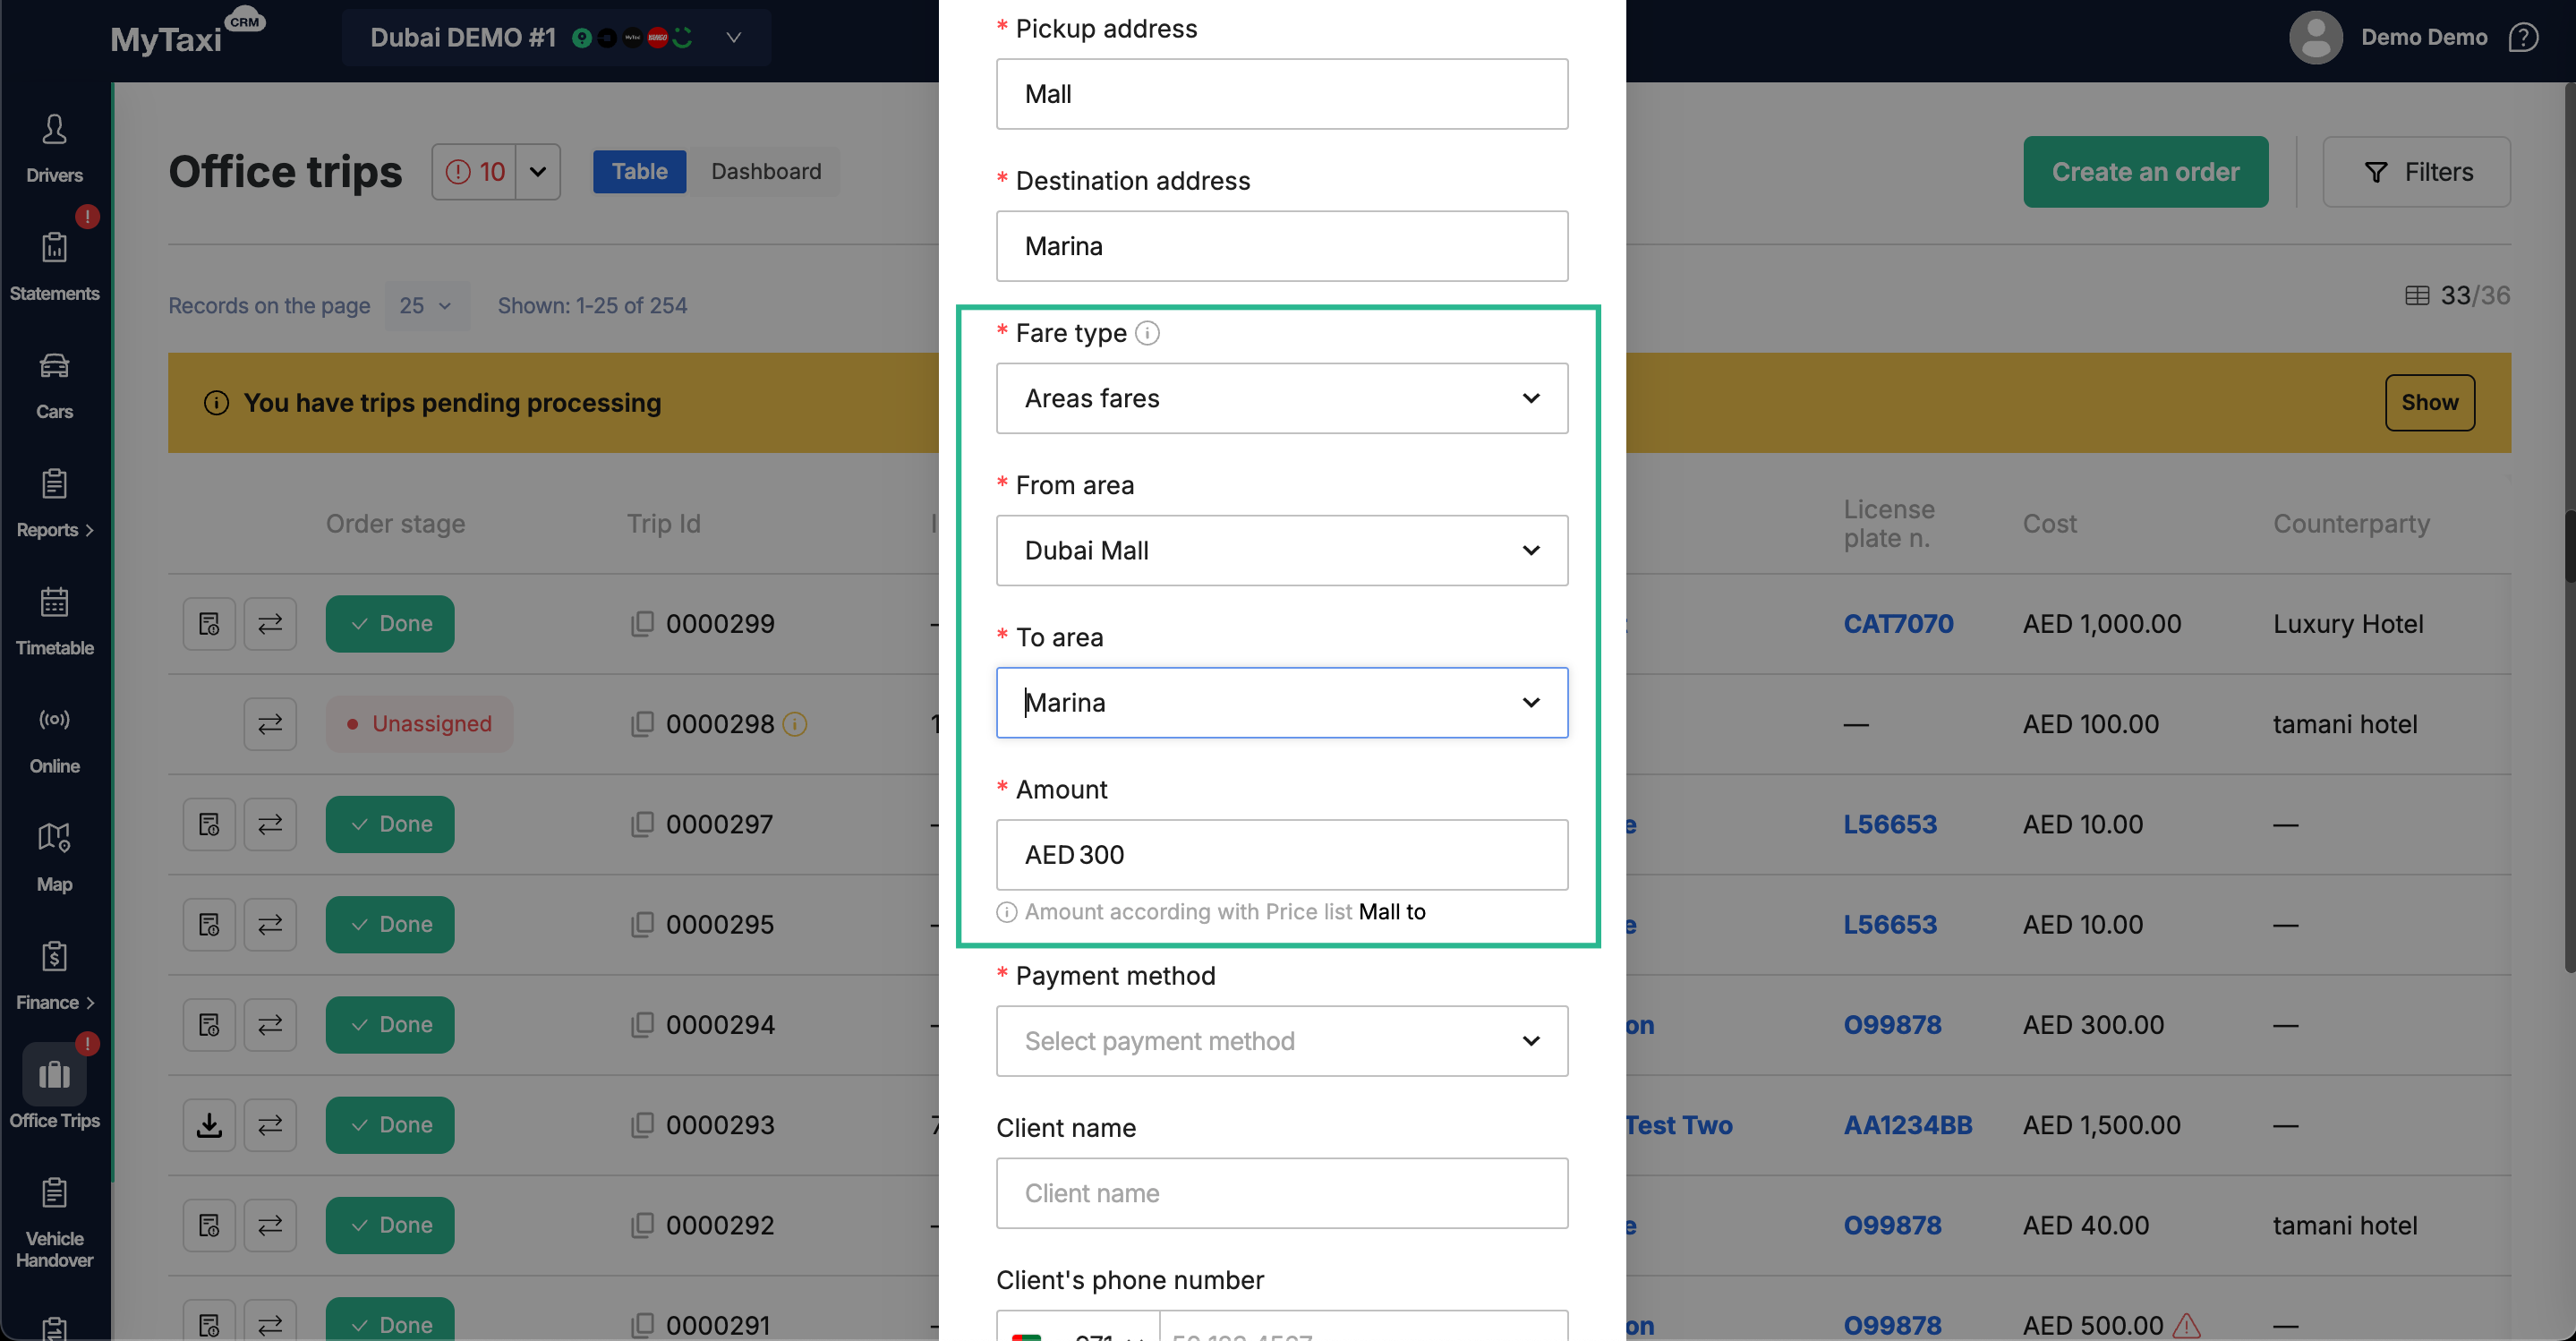Switch to the Dashboard tab
This screenshot has height=1341, width=2576.
pyautogui.click(x=765, y=171)
